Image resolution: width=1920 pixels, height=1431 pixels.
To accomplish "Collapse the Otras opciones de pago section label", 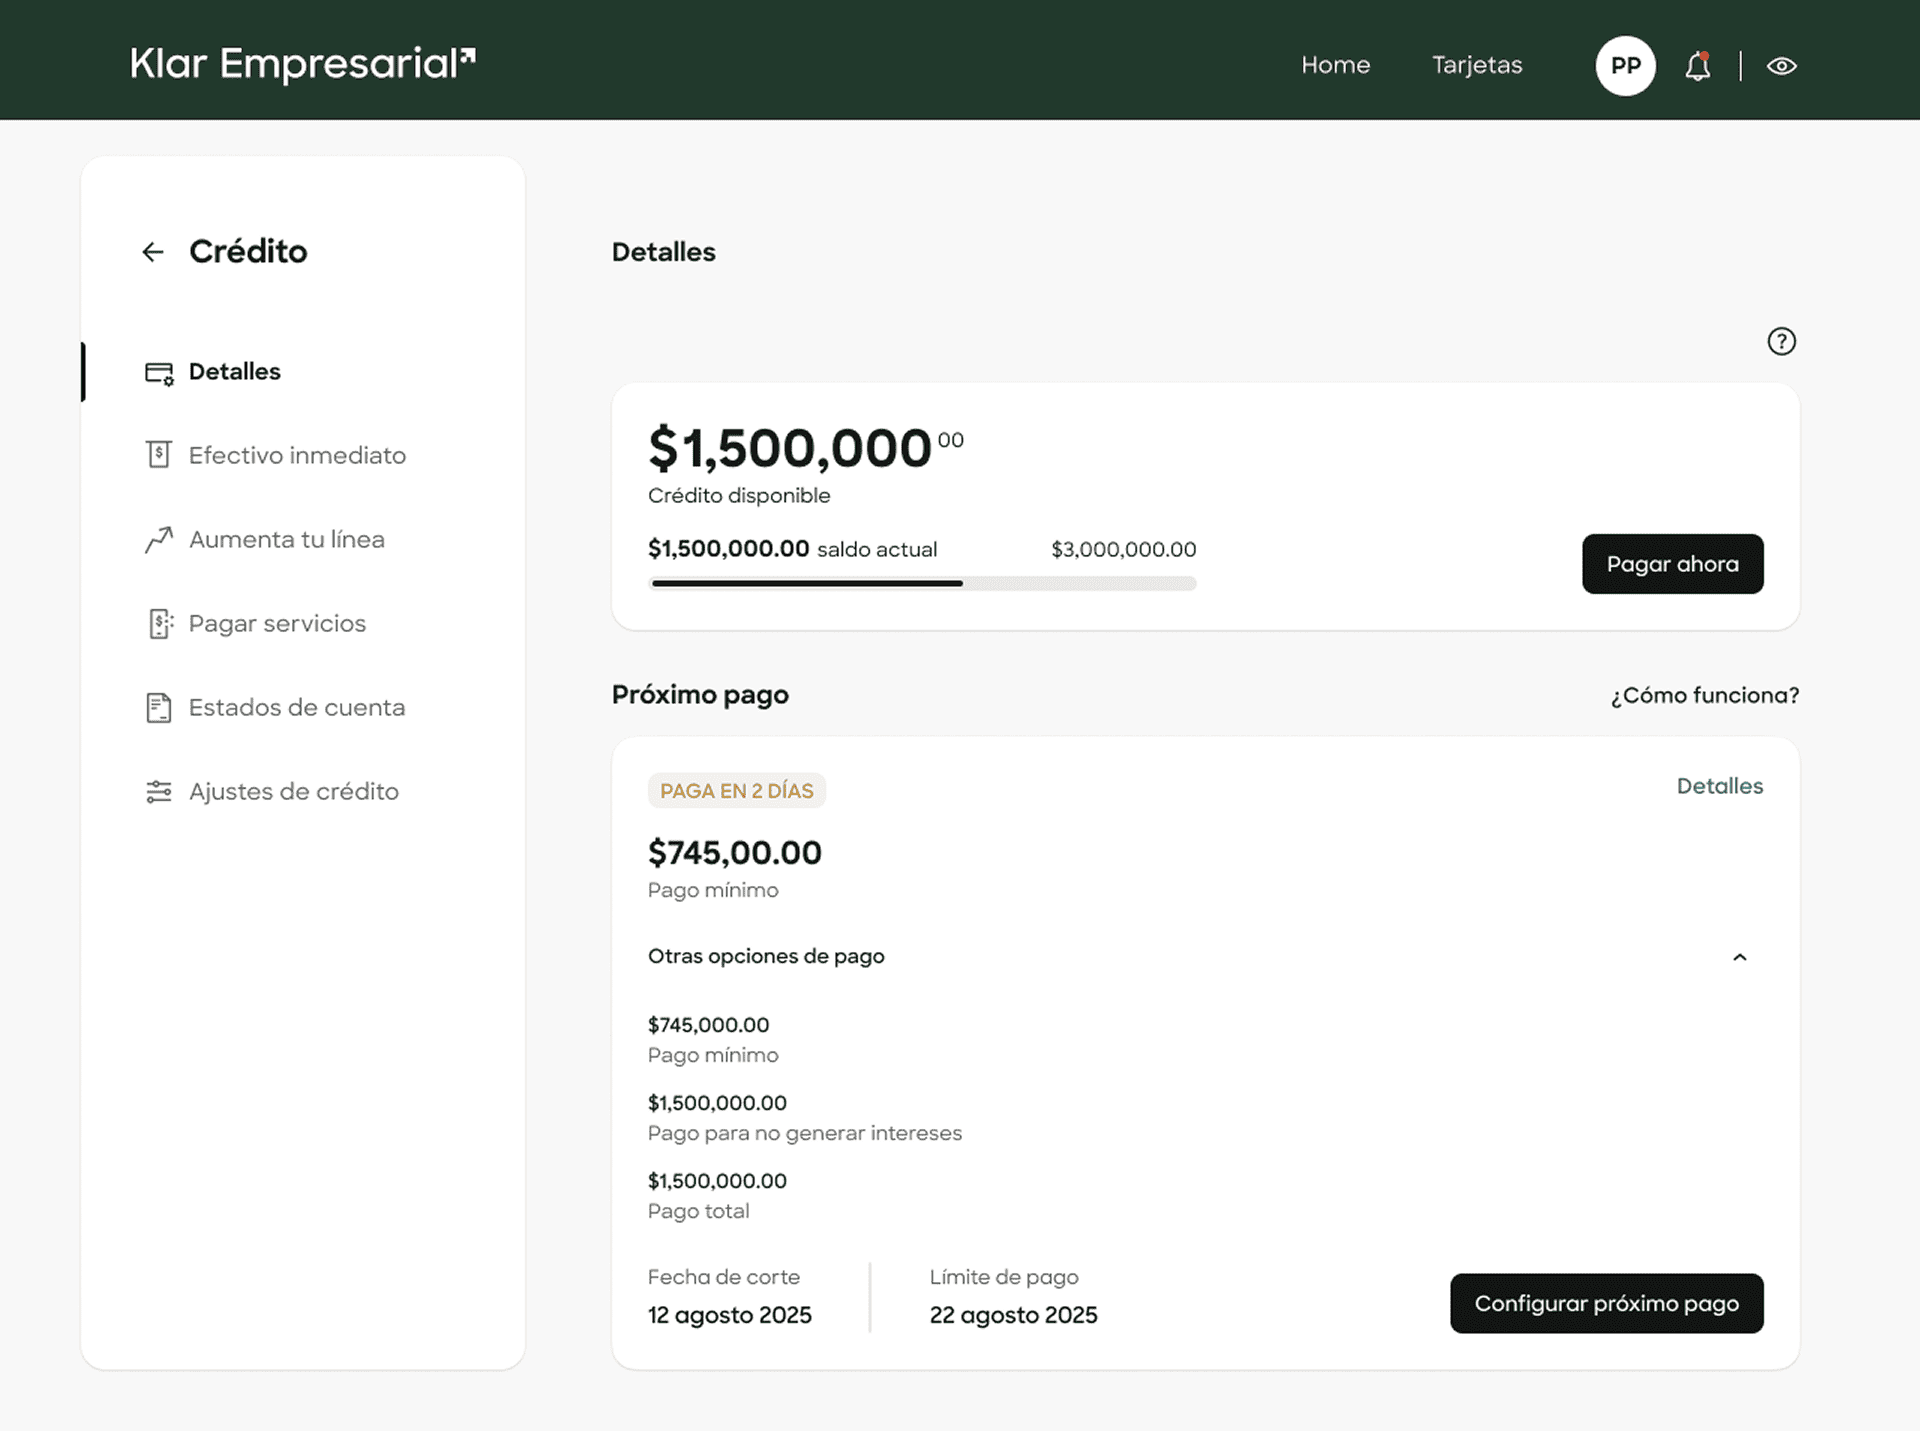I will pos(766,957).
